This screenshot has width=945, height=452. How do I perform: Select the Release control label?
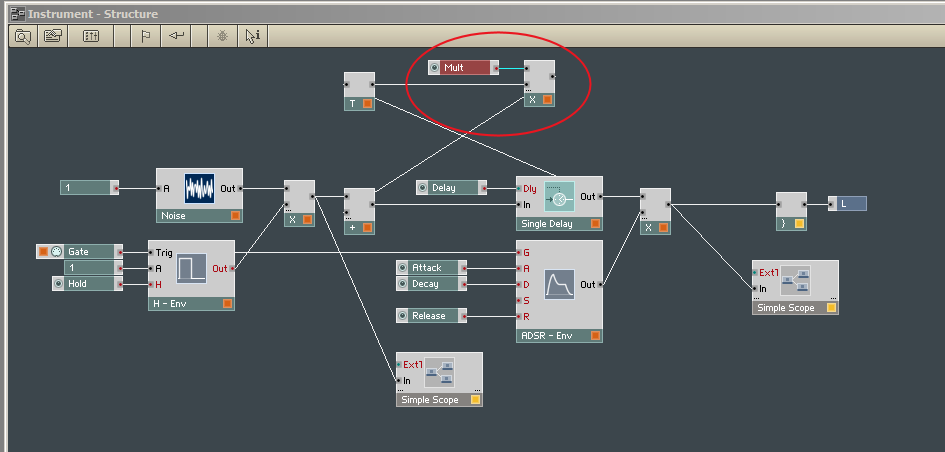point(429,316)
